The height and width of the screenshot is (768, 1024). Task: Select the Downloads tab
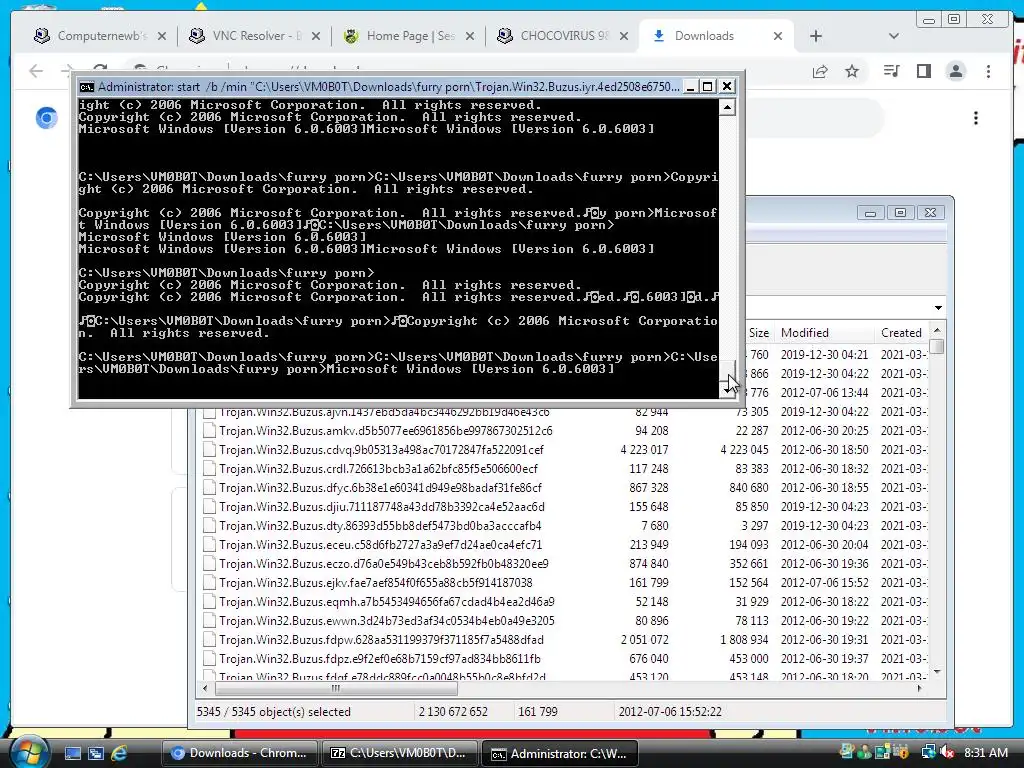click(717, 36)
